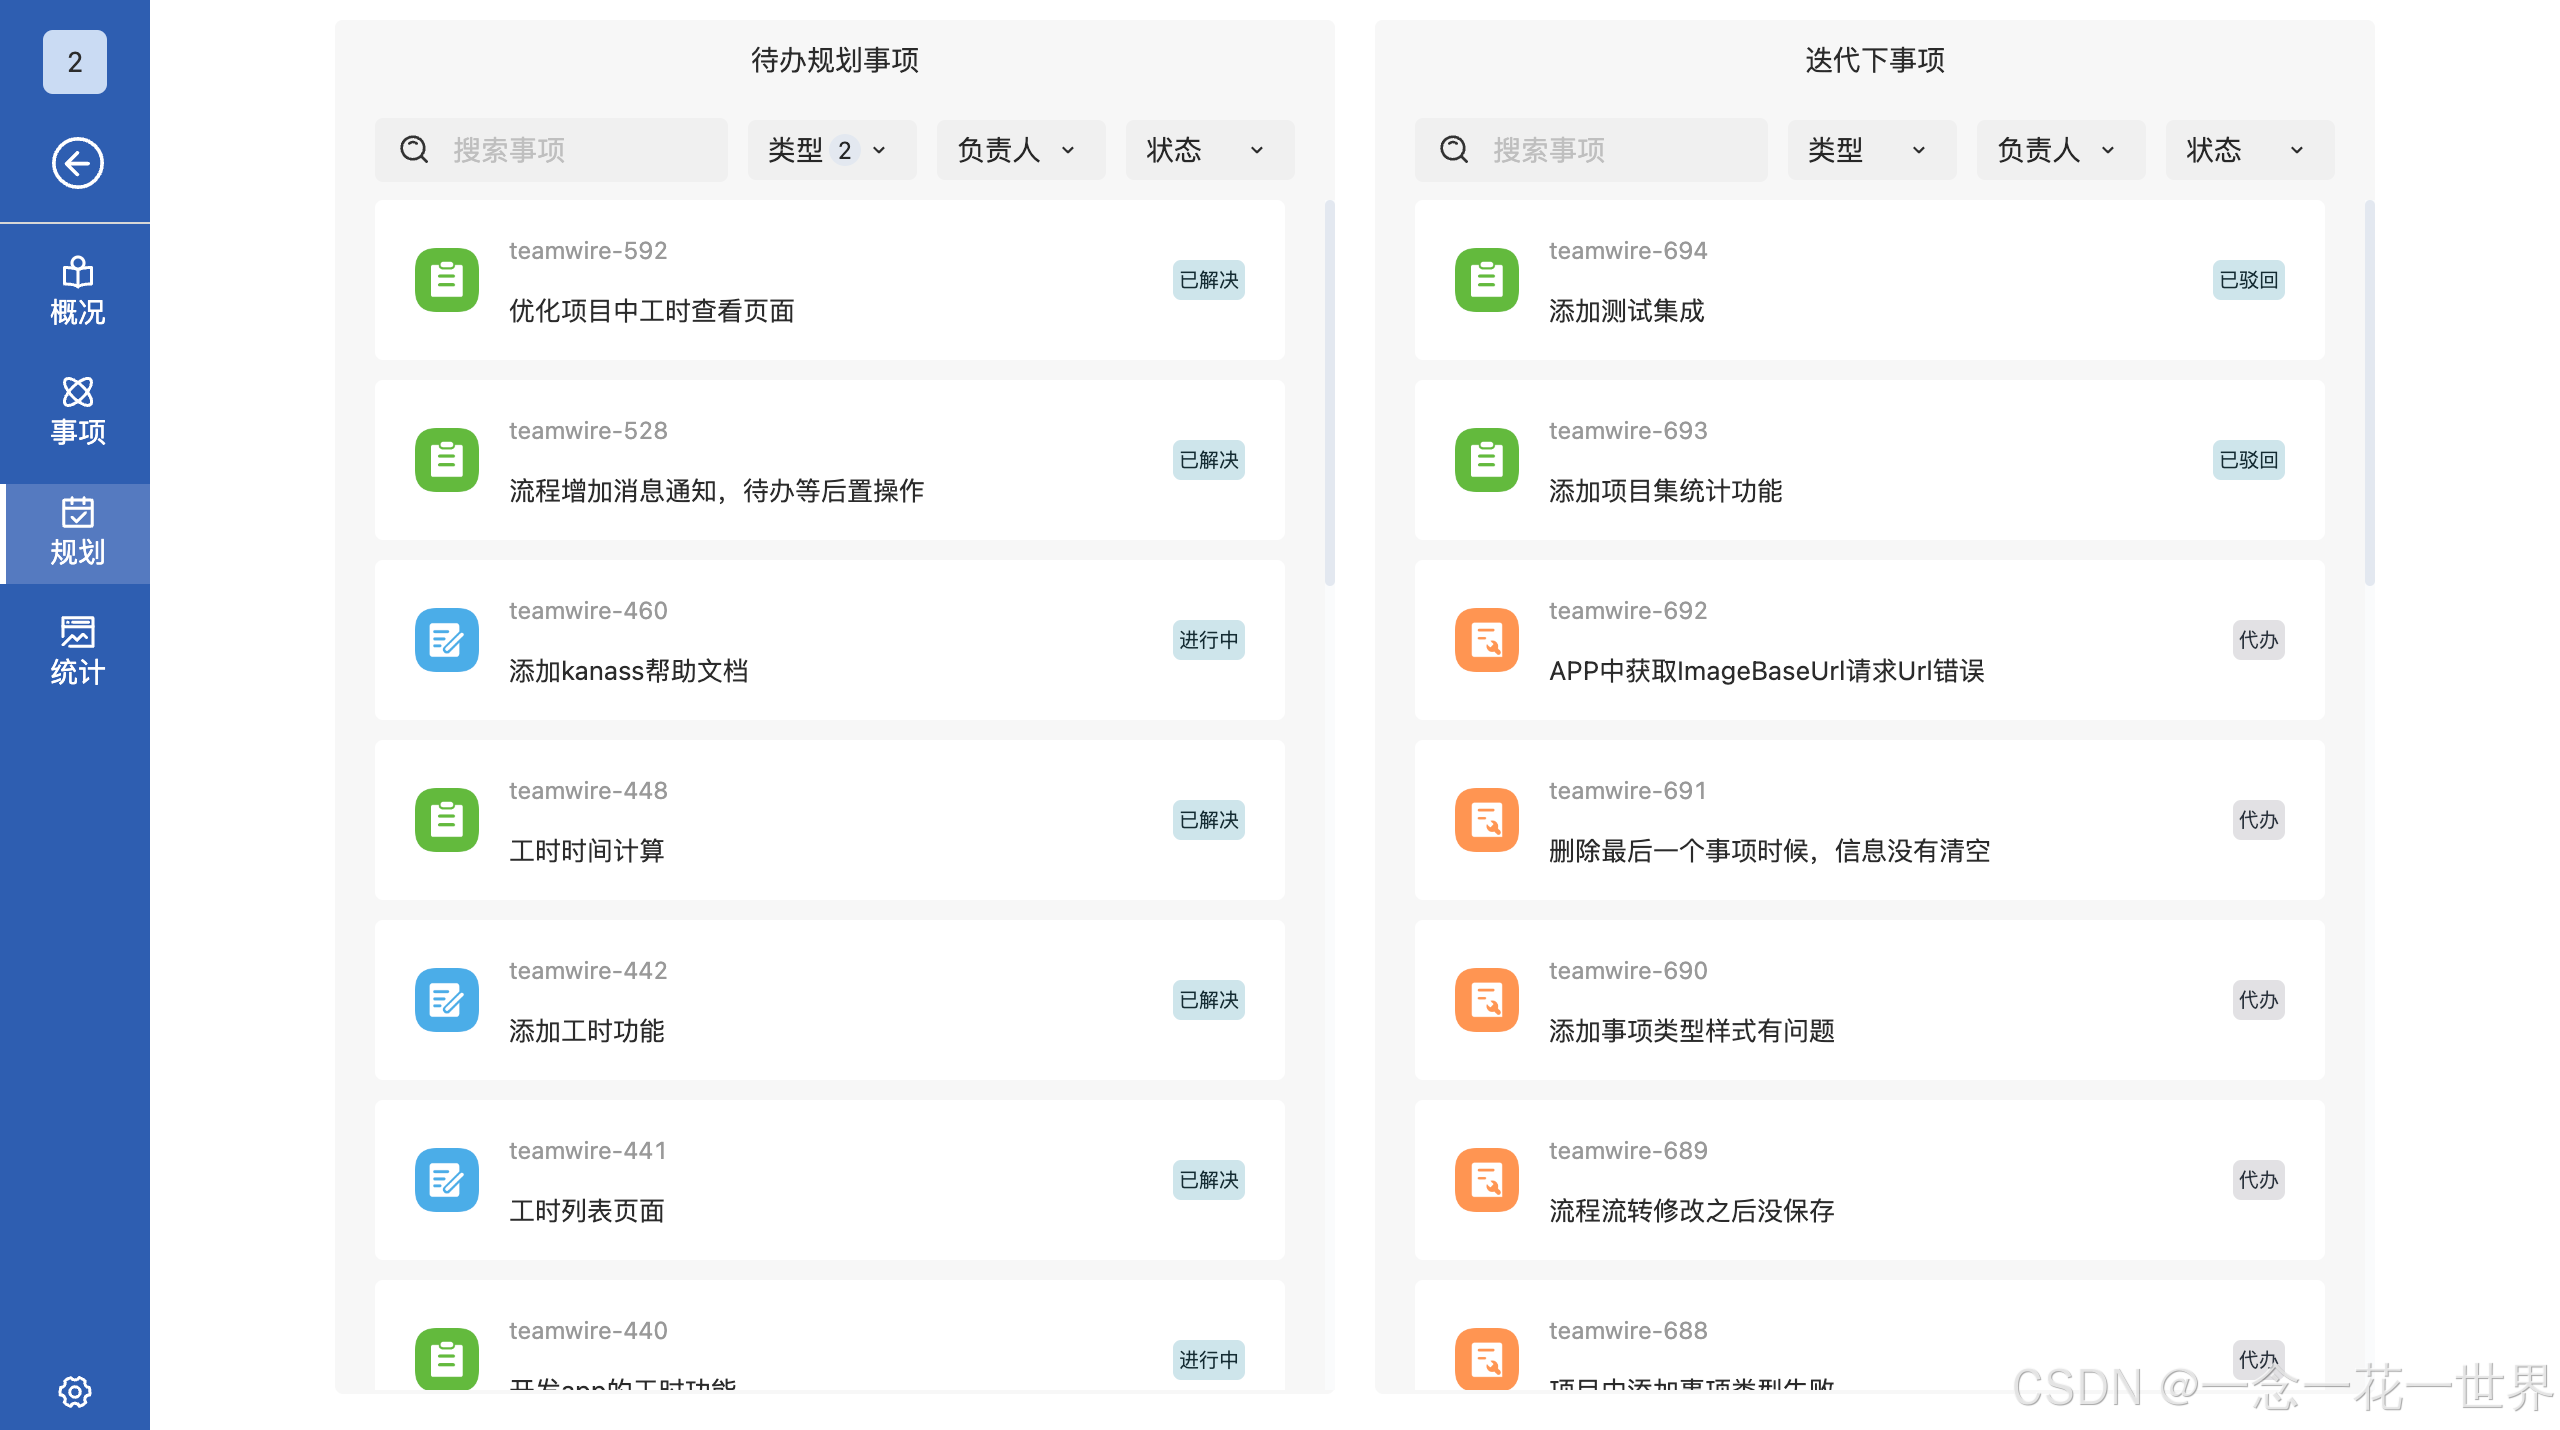
Task: Click the blue edit icon on teamwire-460
Action: pos(446,640)
